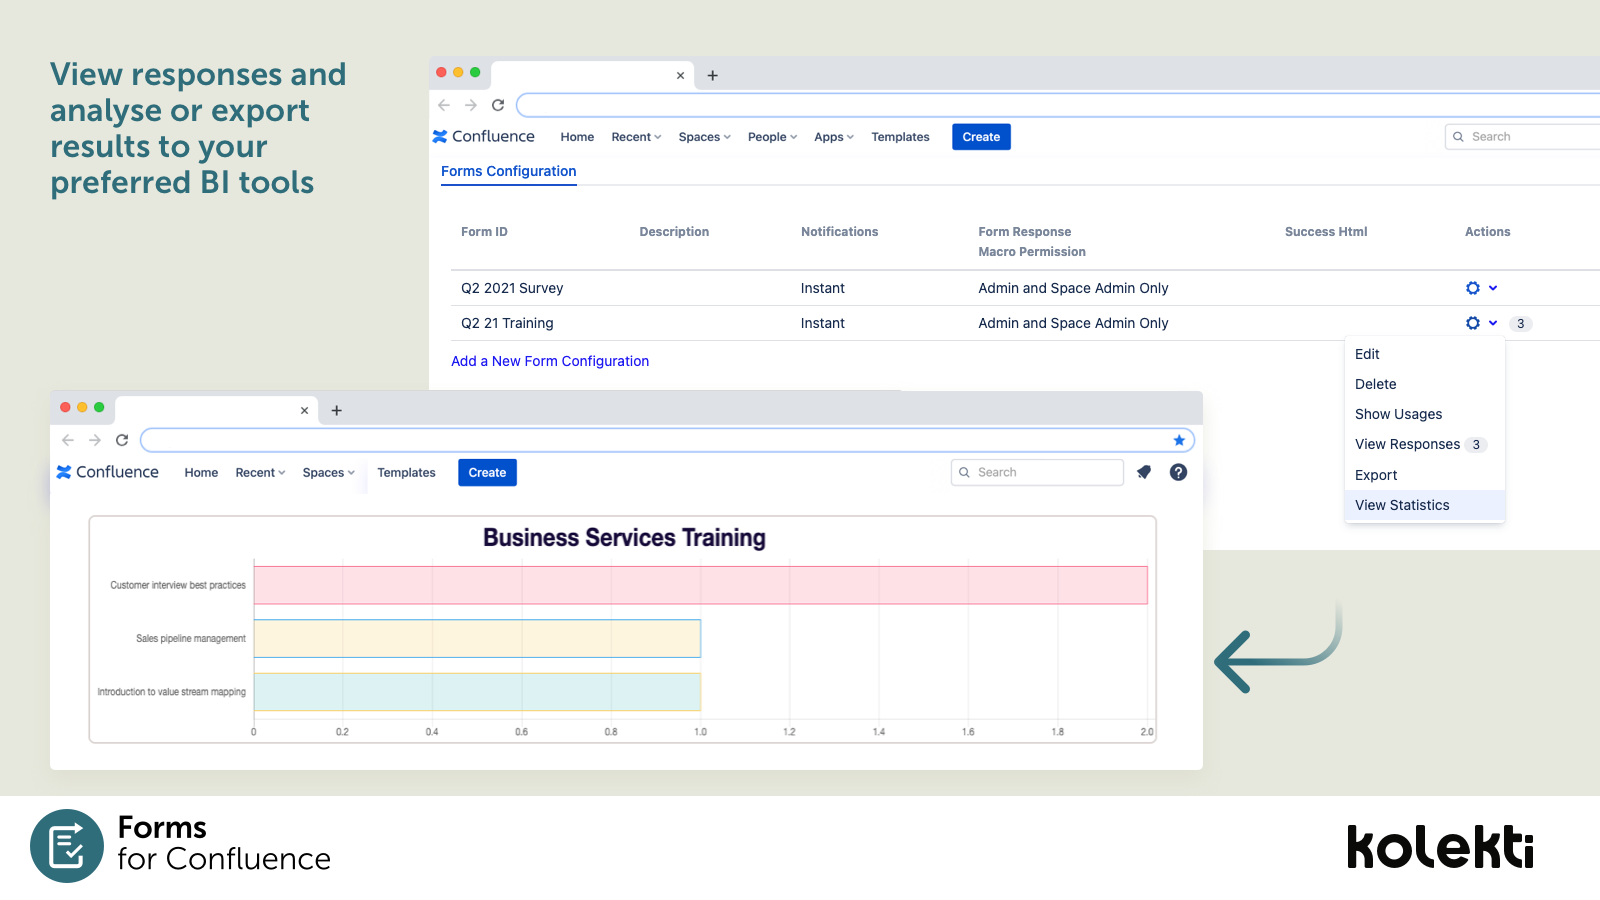Click back arrow in front browser window
This screenshot has width=1600, height=900.
pos(68,440)
